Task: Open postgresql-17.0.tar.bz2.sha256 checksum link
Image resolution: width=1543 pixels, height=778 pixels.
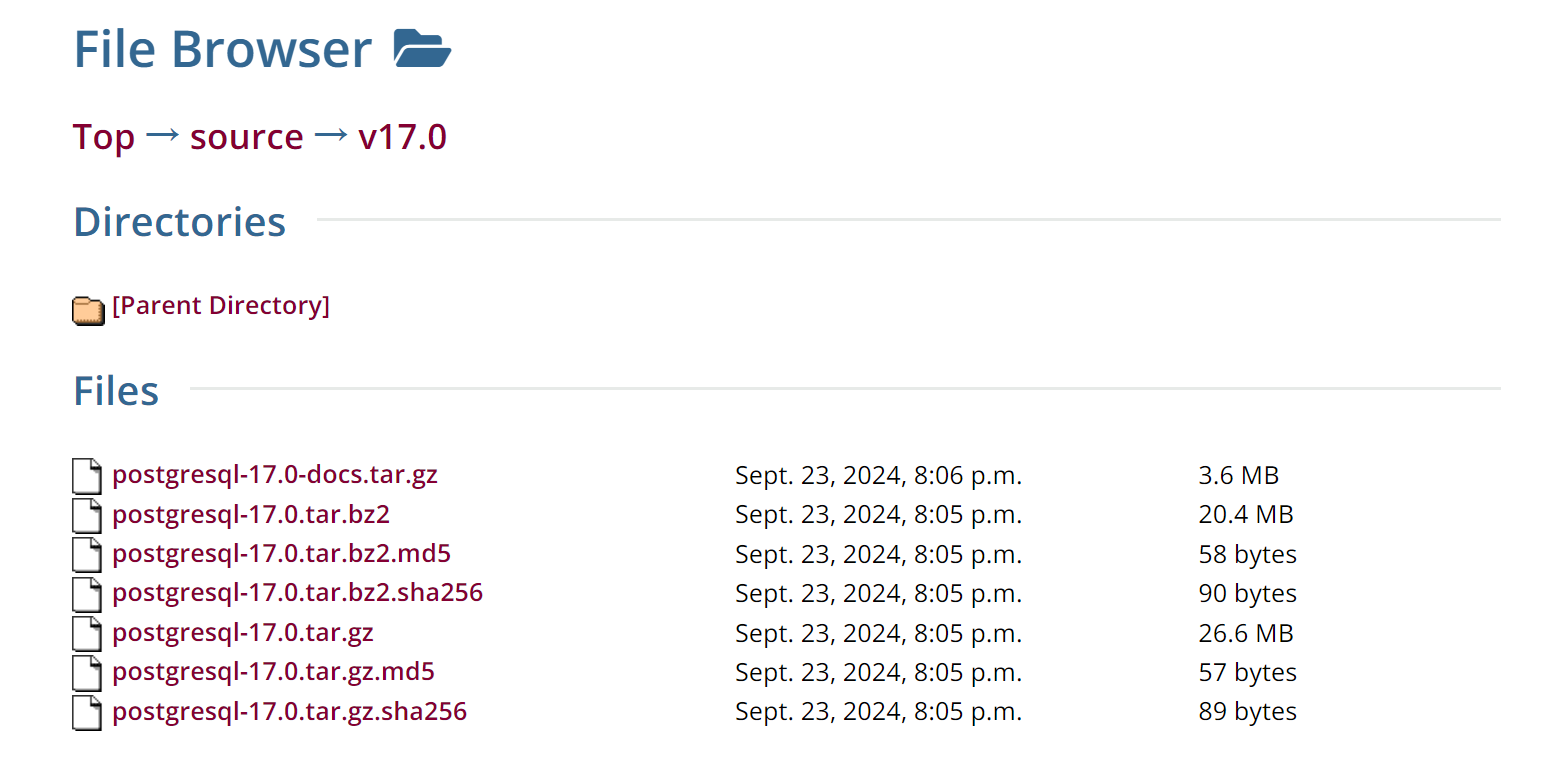Action: 297,592
